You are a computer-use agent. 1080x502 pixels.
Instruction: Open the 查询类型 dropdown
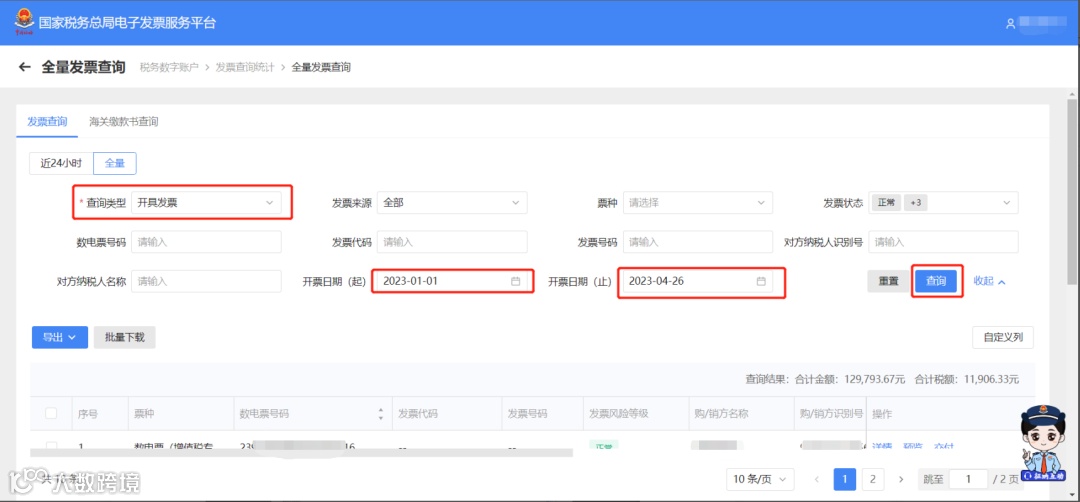pos(207,202)
